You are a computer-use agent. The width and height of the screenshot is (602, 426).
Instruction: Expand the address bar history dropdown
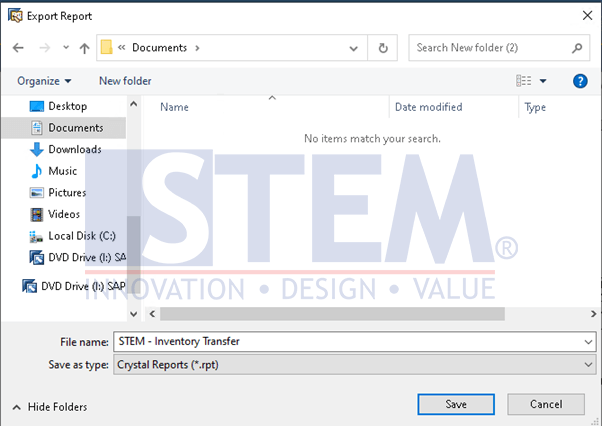(x=353, y=48)
